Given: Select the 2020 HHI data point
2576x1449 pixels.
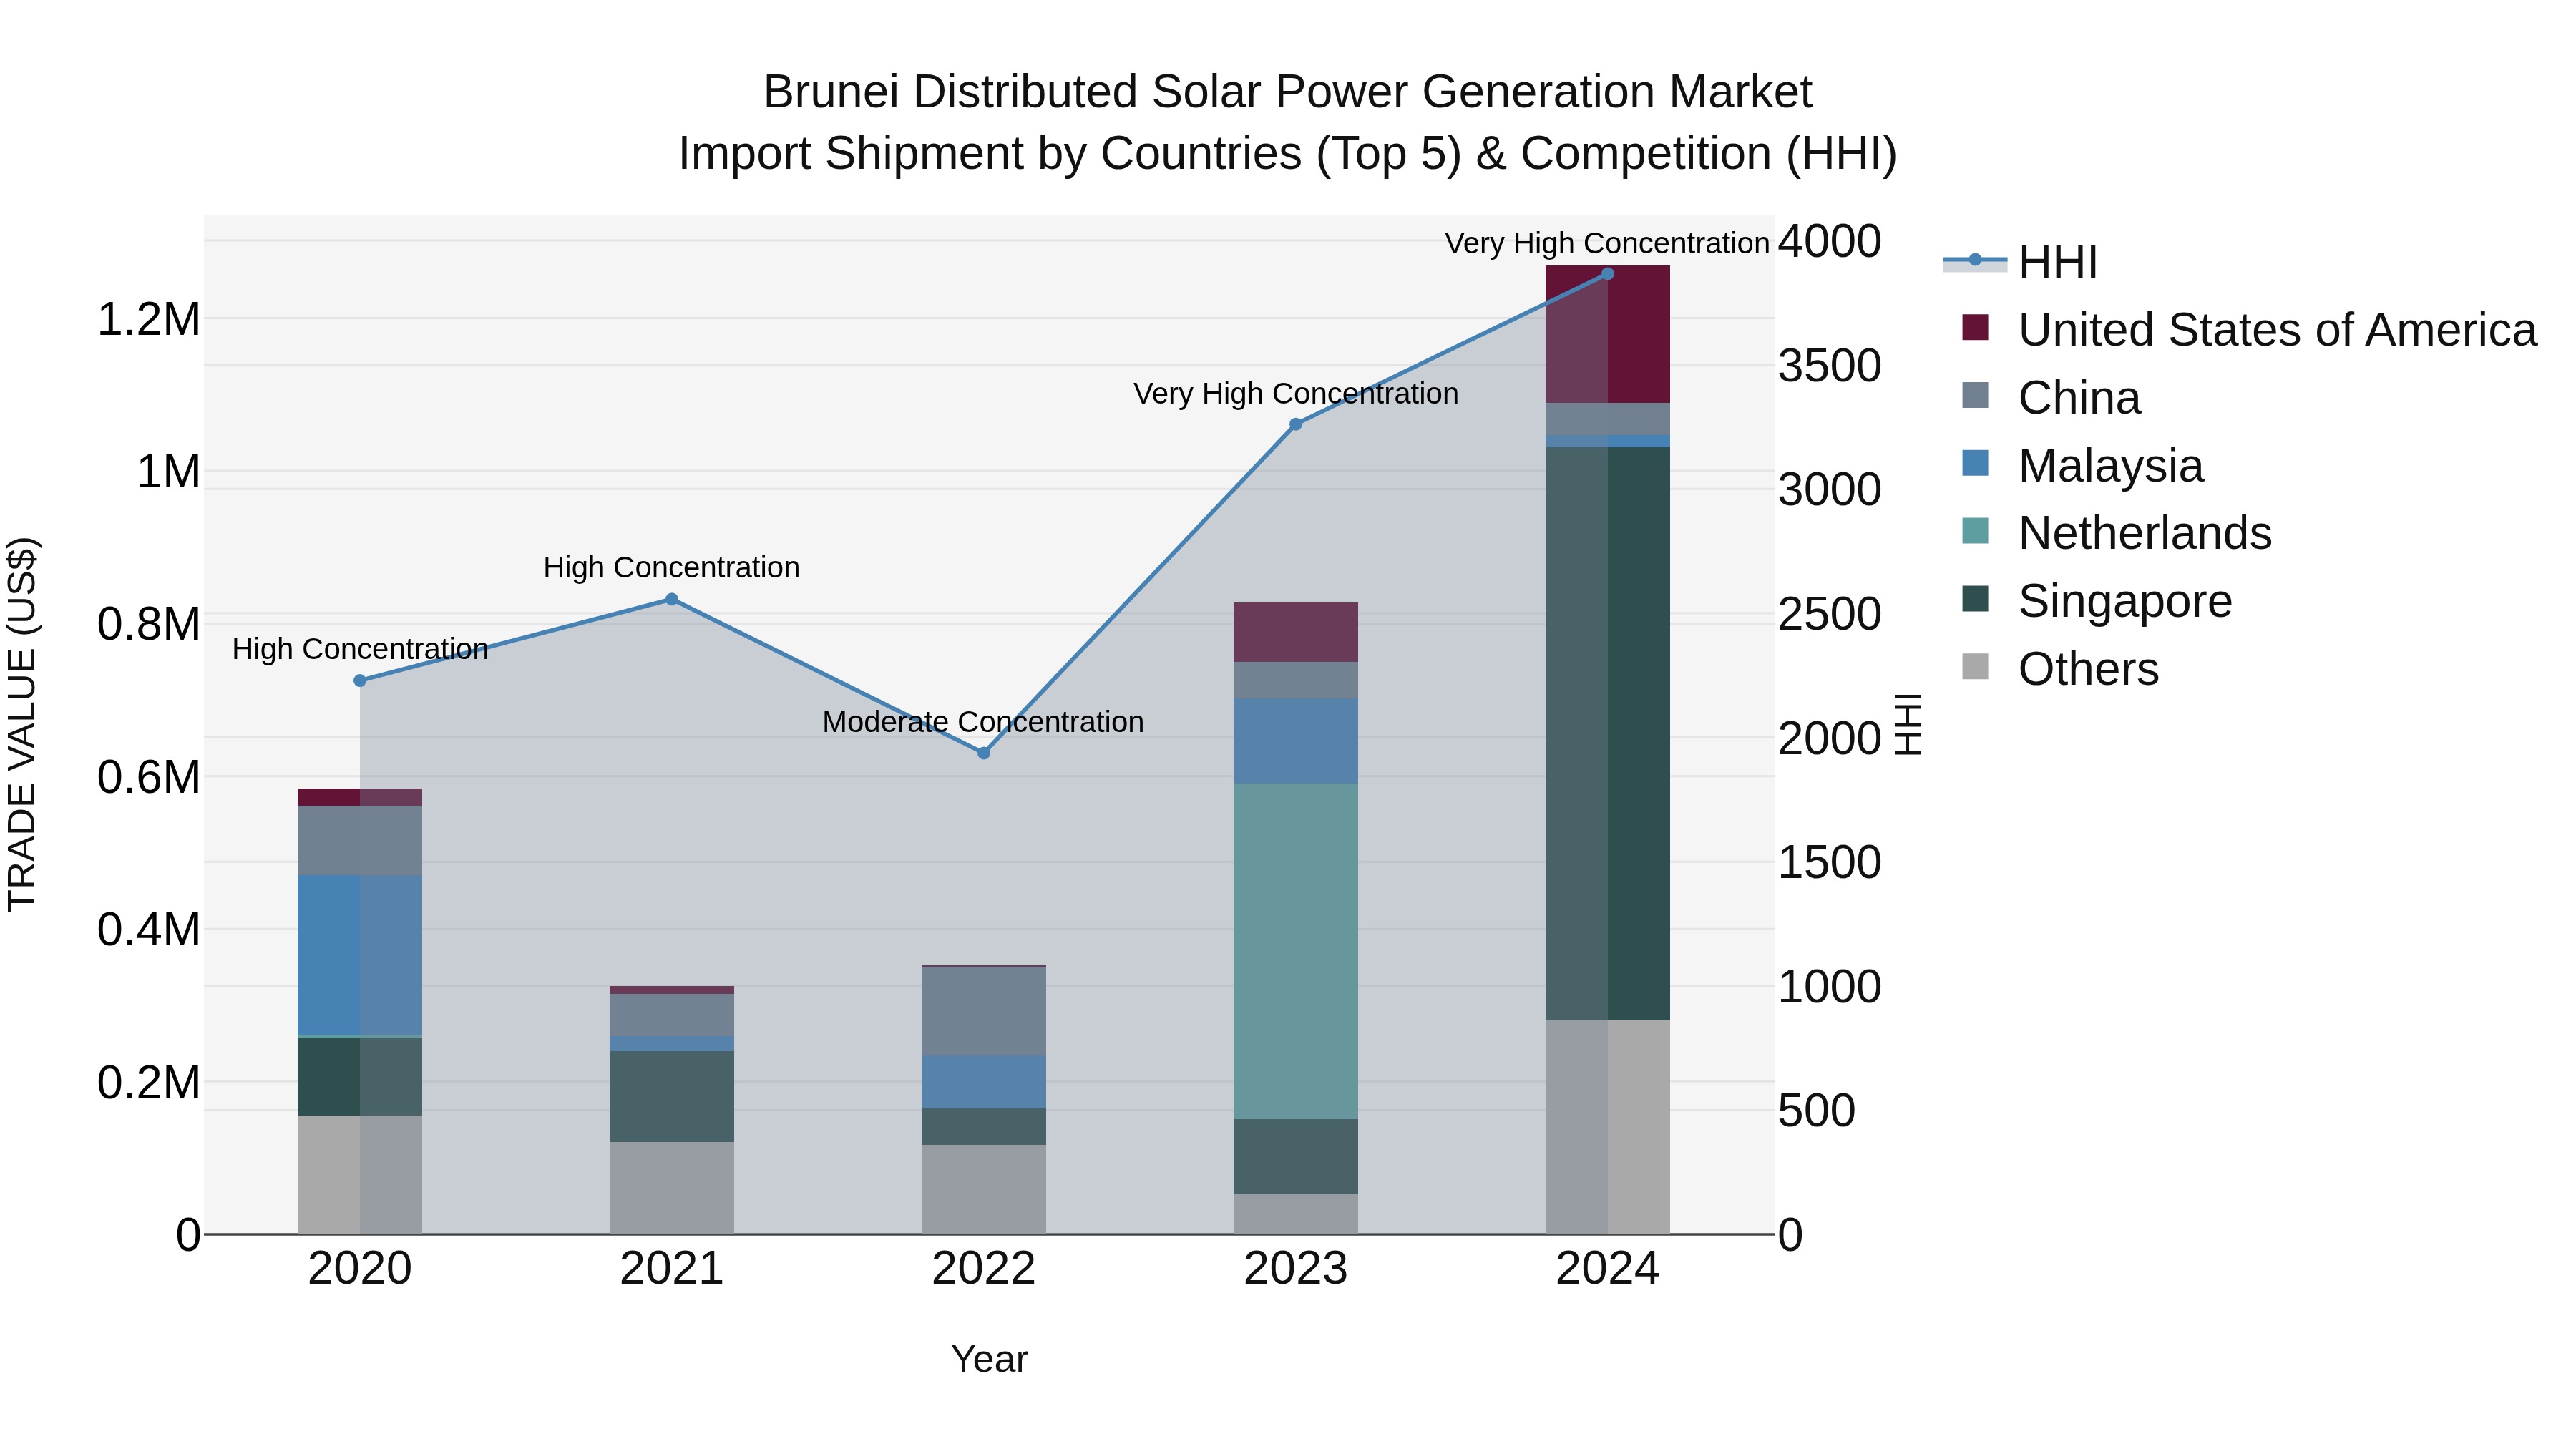Looking at the screenshot, I should 360,681.
